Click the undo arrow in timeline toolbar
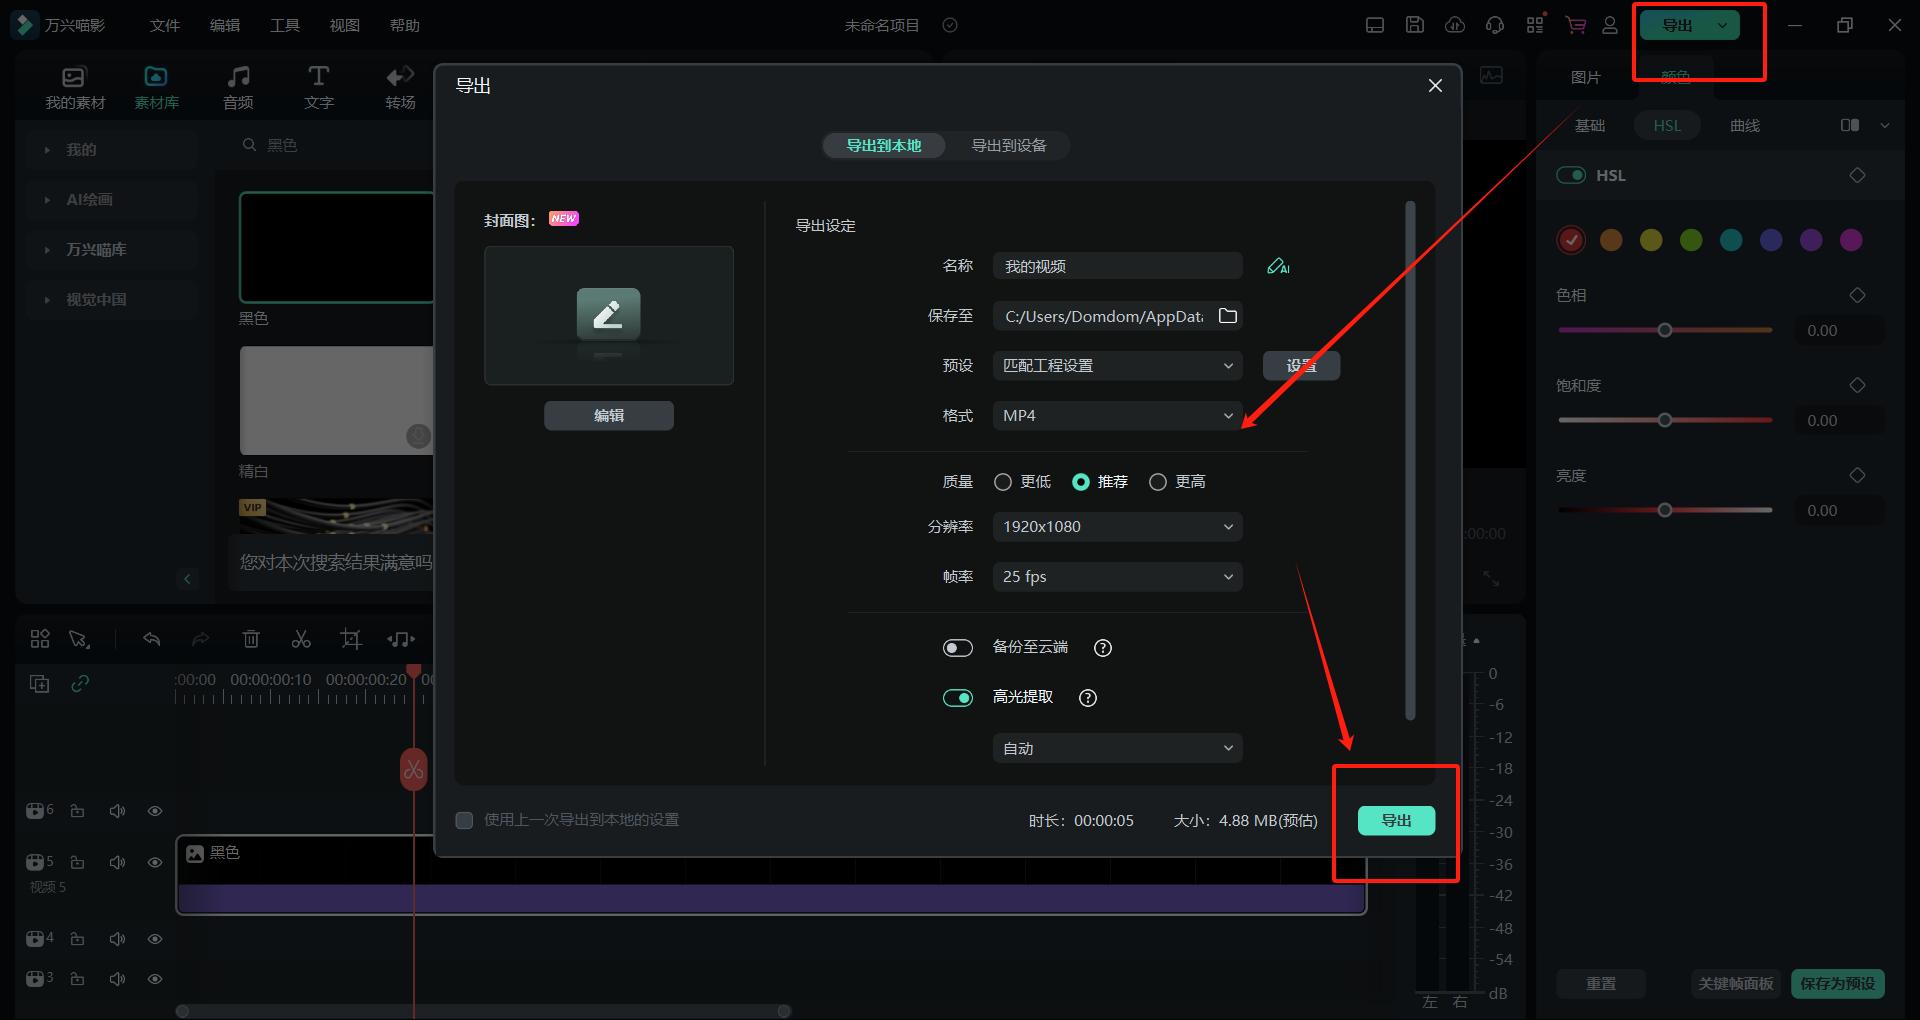 (152, 639)
